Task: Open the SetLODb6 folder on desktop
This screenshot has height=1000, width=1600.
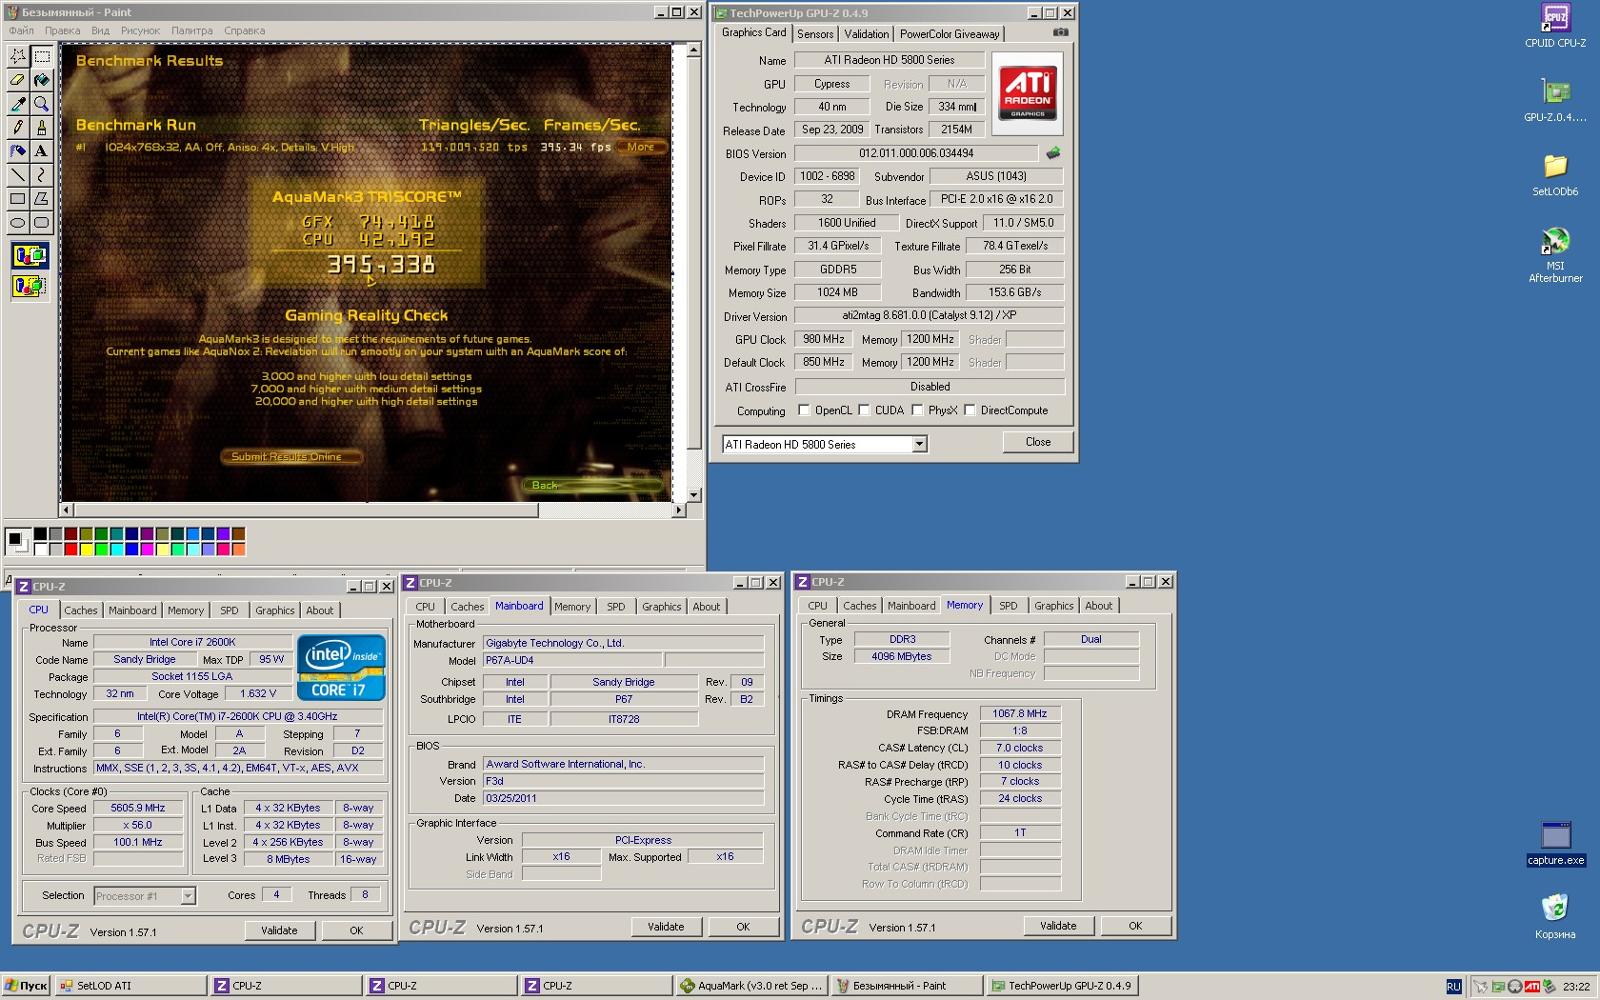Action: click(1555, 174)
